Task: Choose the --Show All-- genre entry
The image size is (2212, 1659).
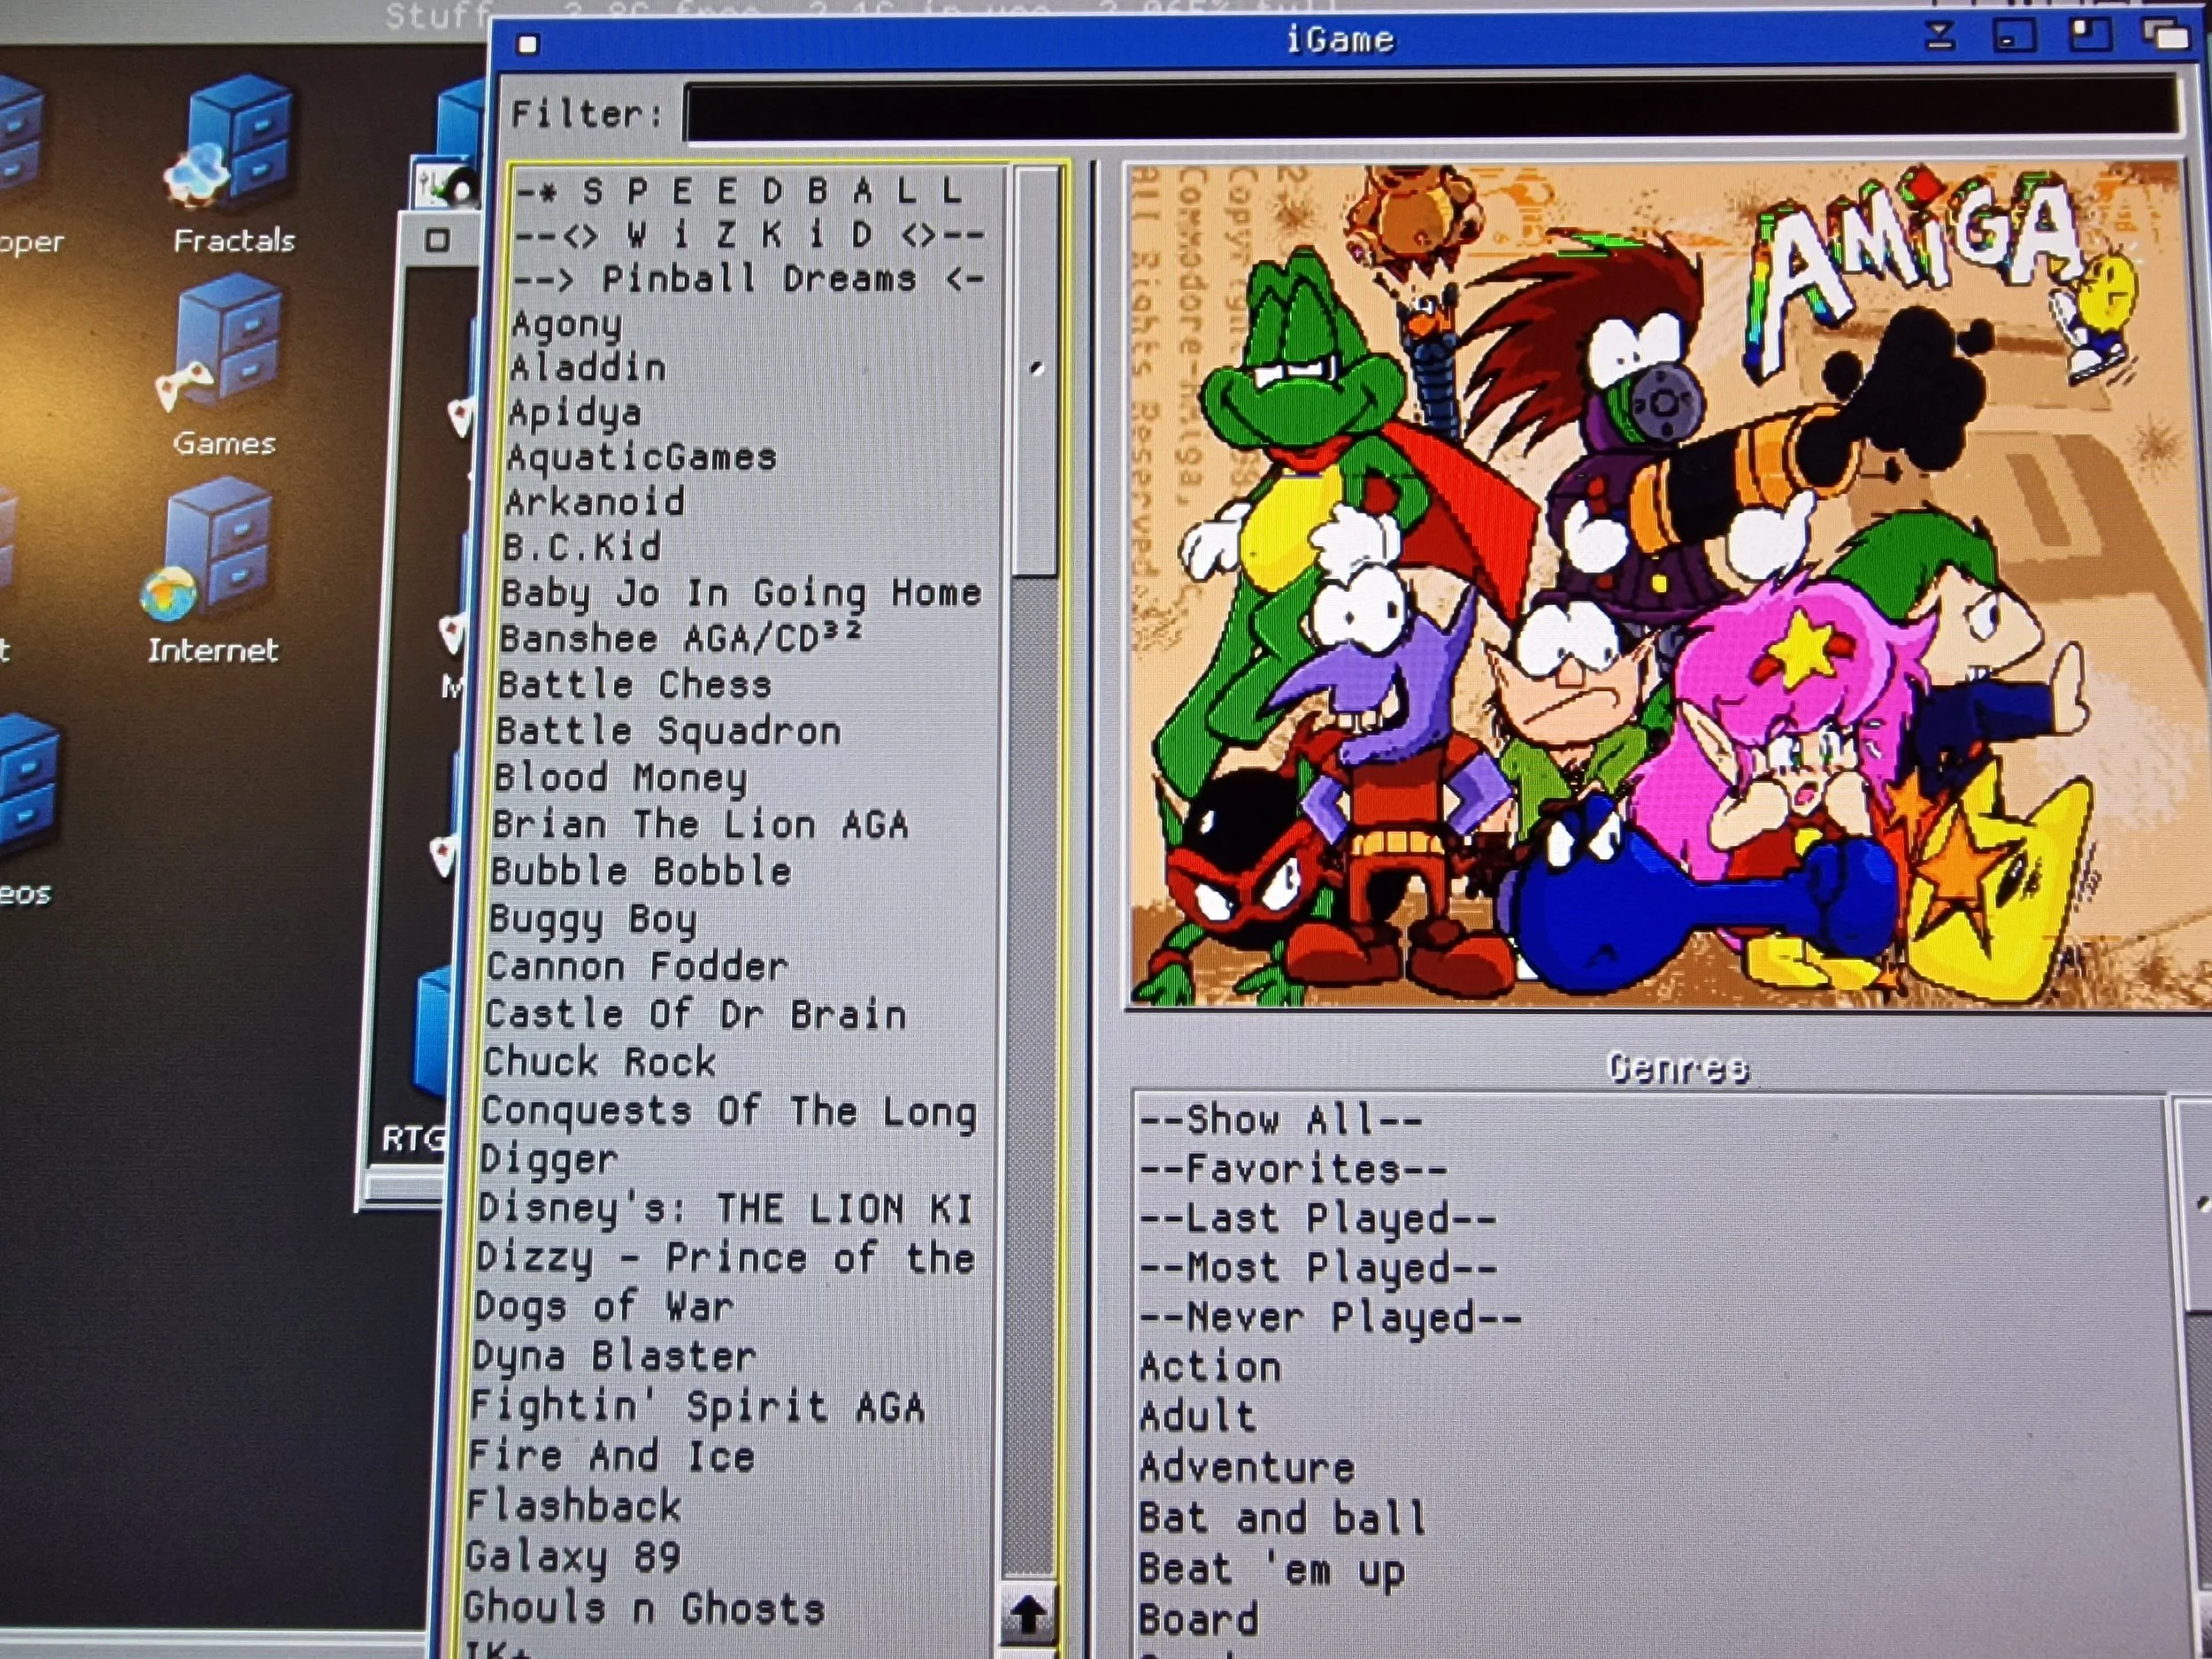Action: (1281, 1119)
